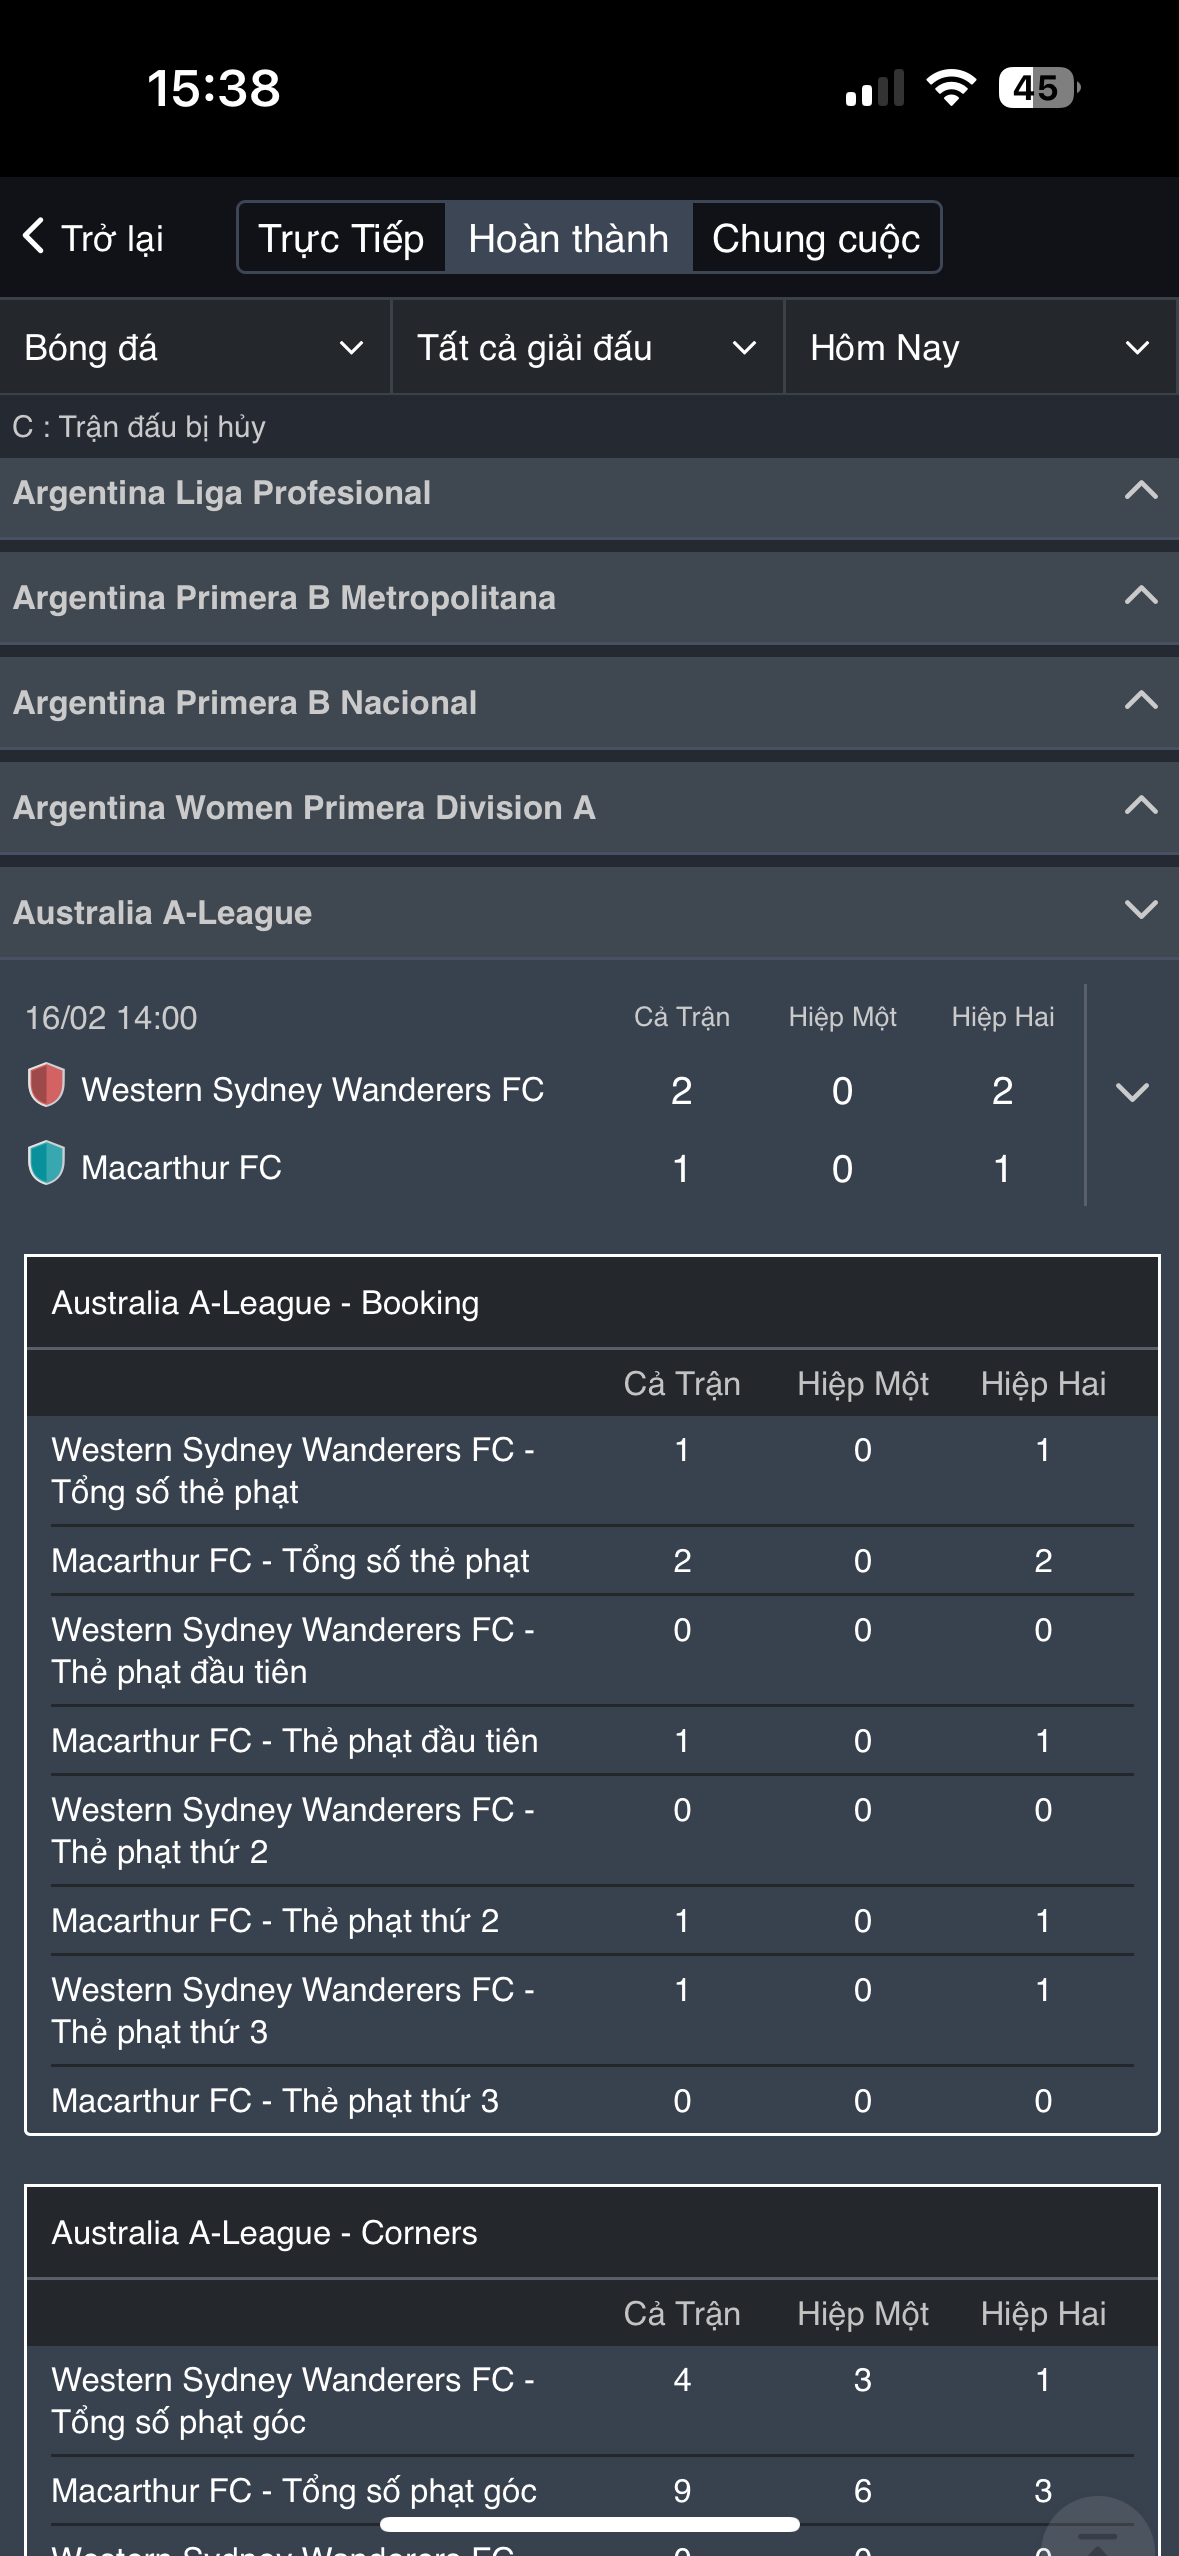The image size is (1179, 2556).
Task: Tap the scroll-to-top floating button
Action: (1098, 2532)
